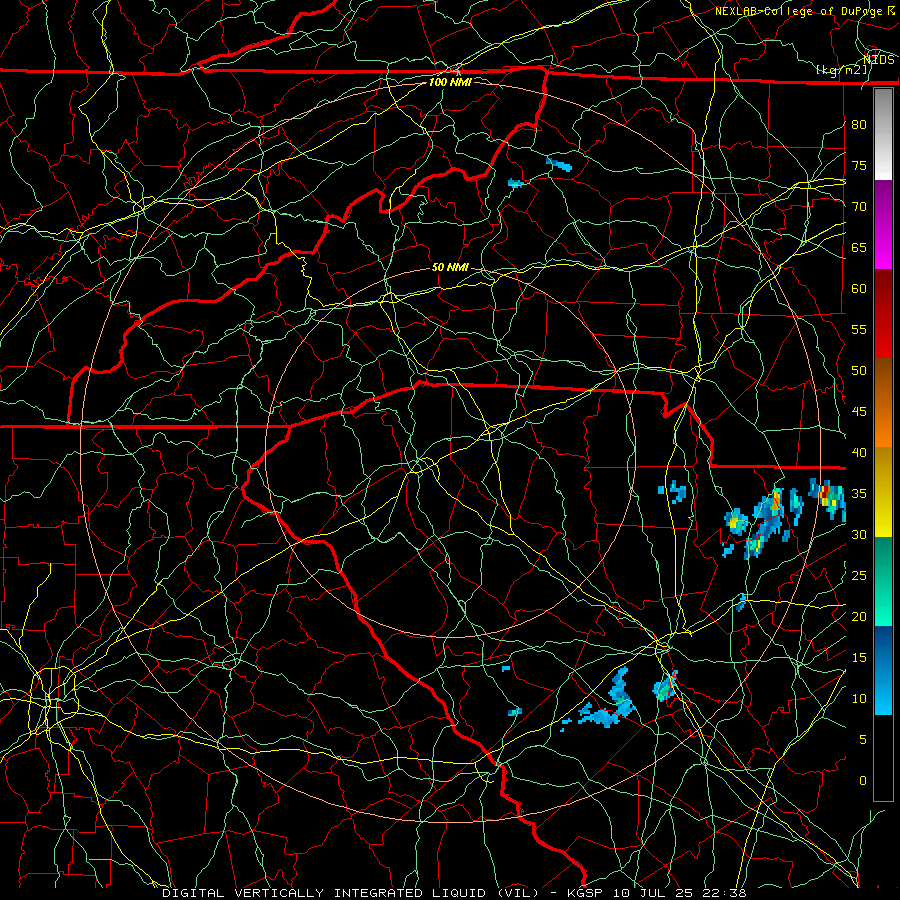900x900 pixels.
Task: Click the NIDS label above the color scale
Action: pos(878,60)
